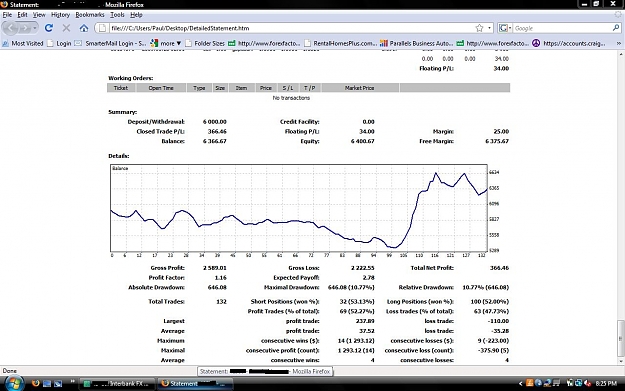
Task: Click the volume speaker tray icon
Action: click(588, 383)
